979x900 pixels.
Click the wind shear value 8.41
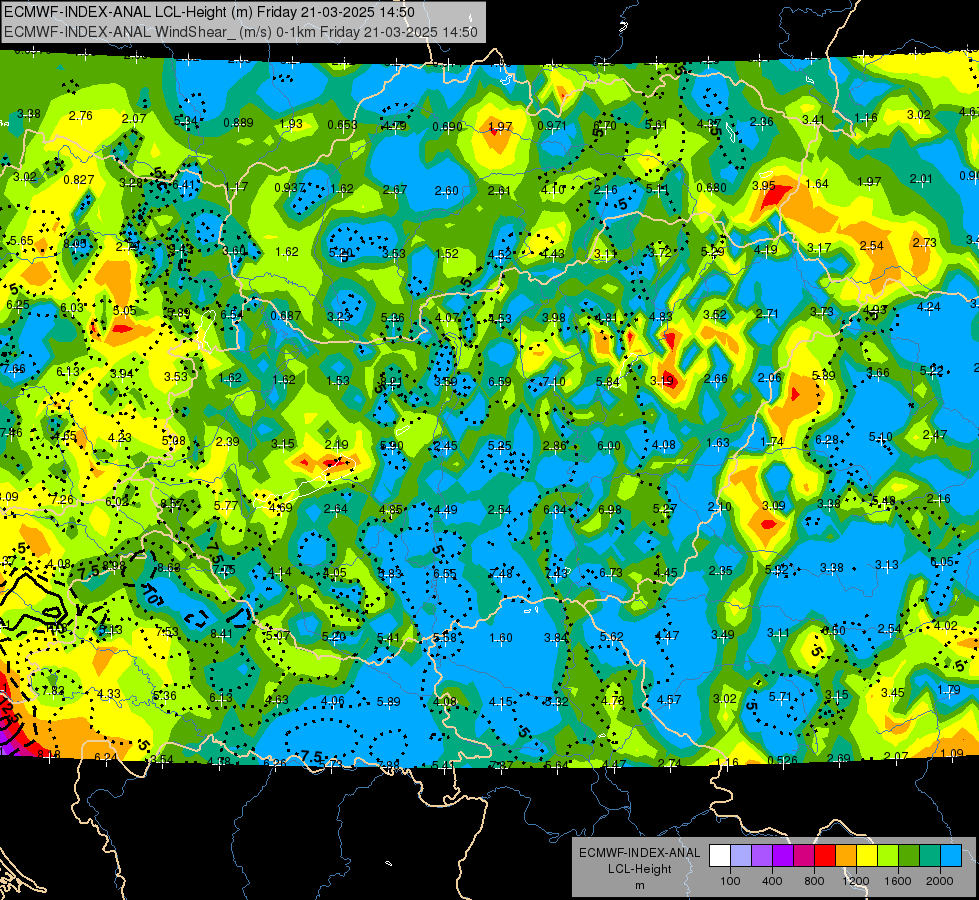[222, 634]
